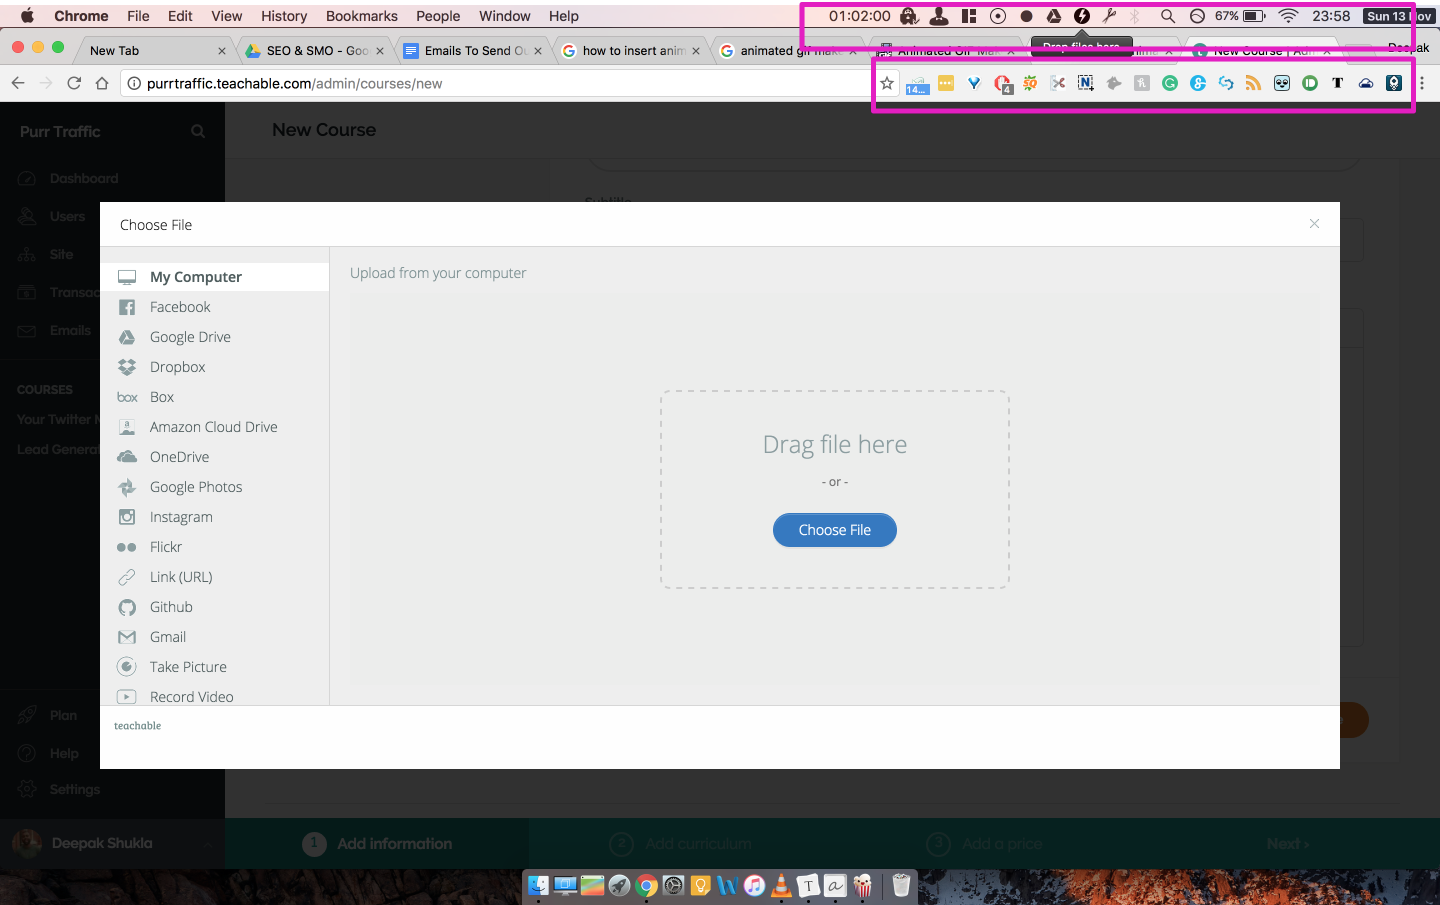Click the blue Choose File button

tap(835, 530)
